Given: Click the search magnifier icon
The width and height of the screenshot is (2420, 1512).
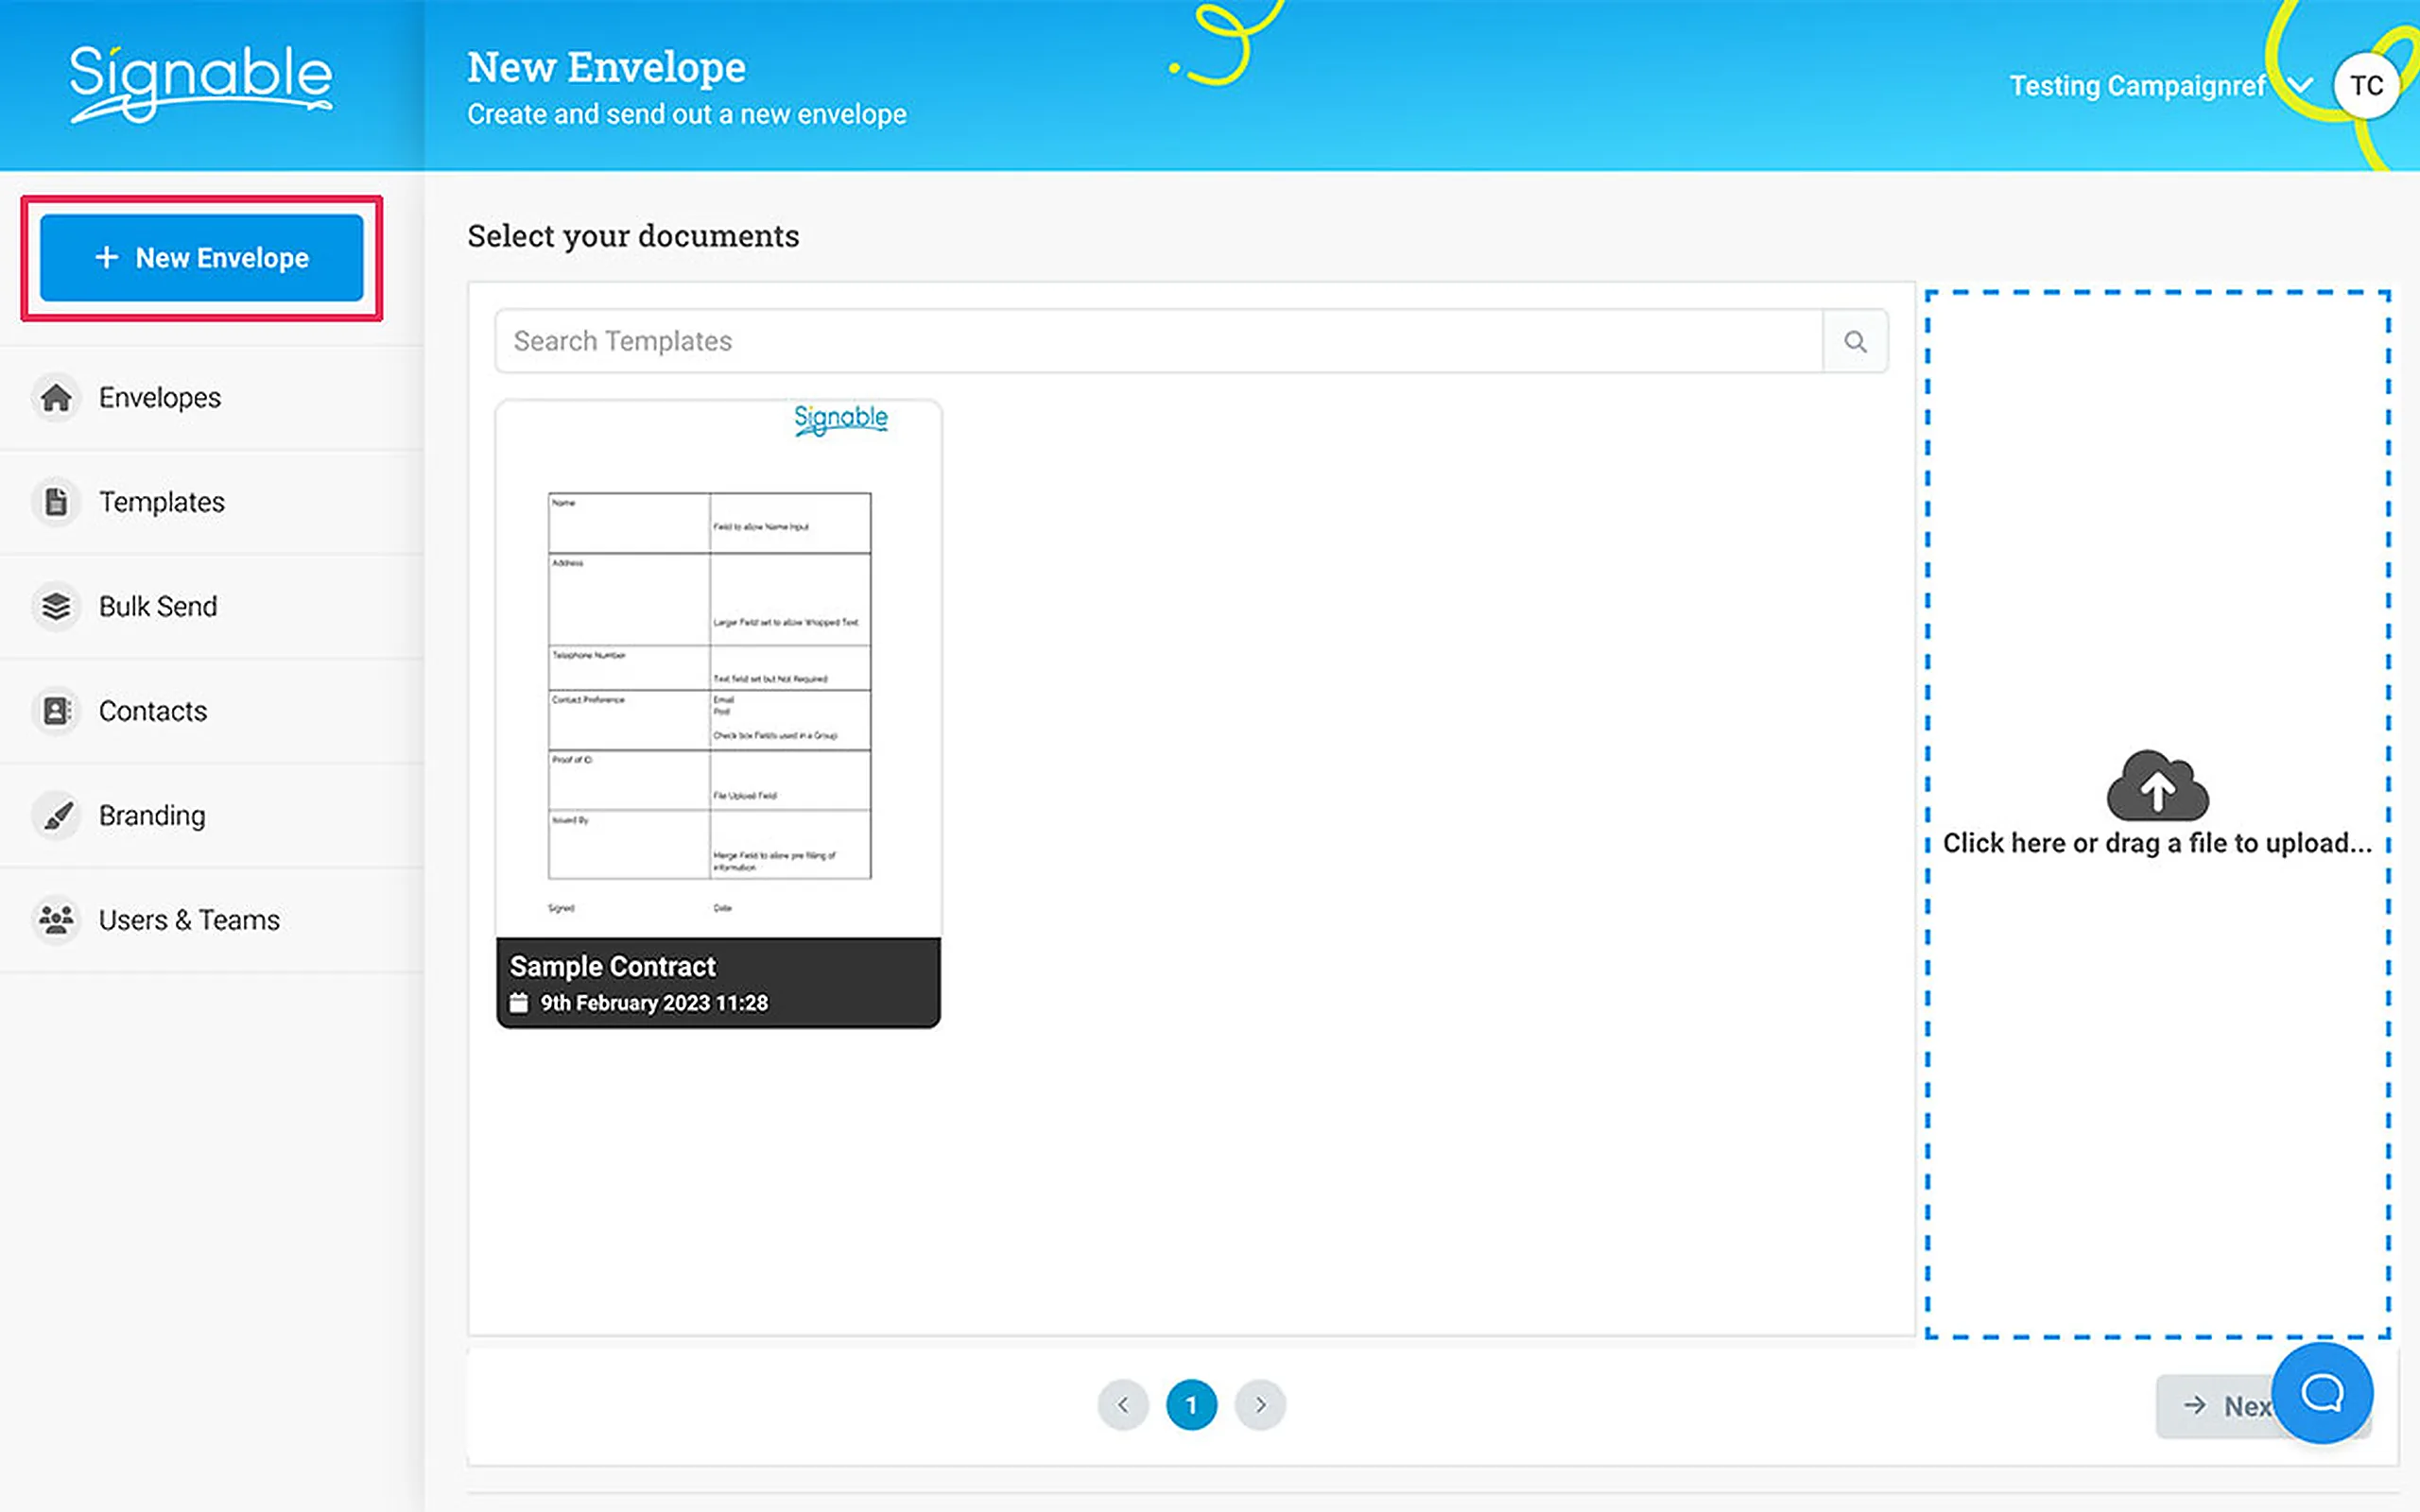Looking at the screenshot, I should click(1855, 342).
